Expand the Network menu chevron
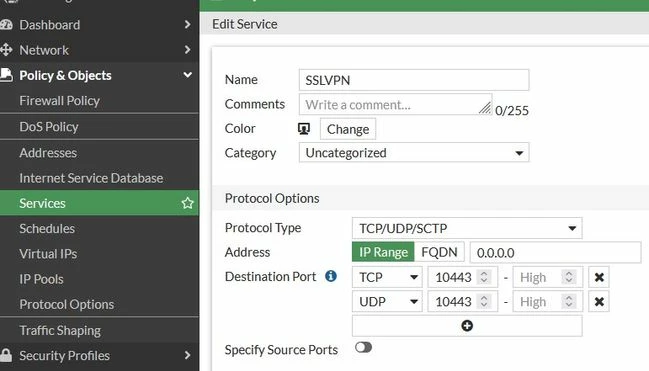The image size is (649, 371). click(187, 50)
